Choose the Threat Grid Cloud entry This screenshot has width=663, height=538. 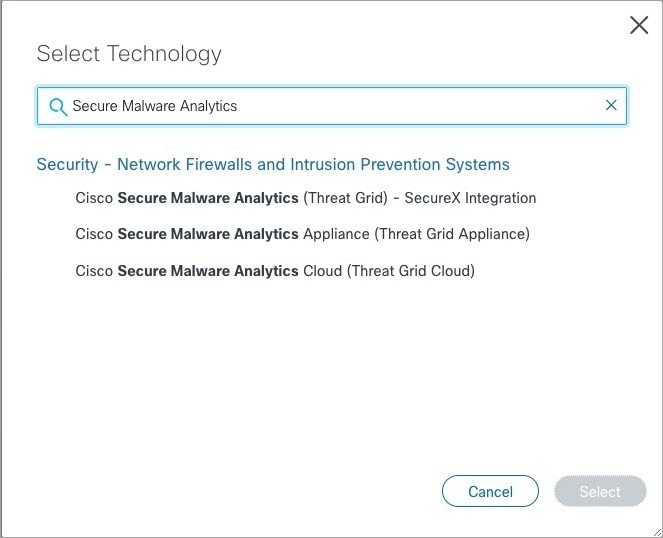click(x=275, y=271)
